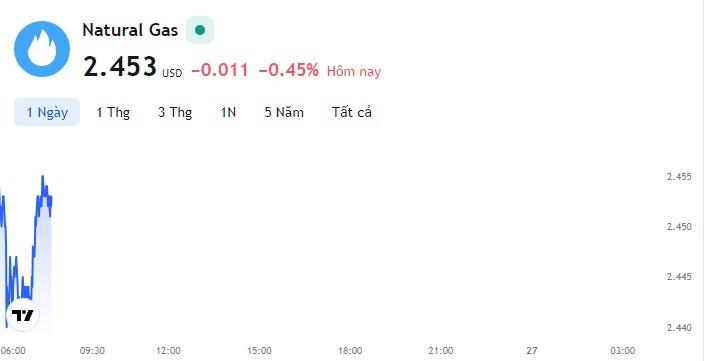Switch chart to 5 Năm
This screenshot has height=361, width=704.
[284, 112]
